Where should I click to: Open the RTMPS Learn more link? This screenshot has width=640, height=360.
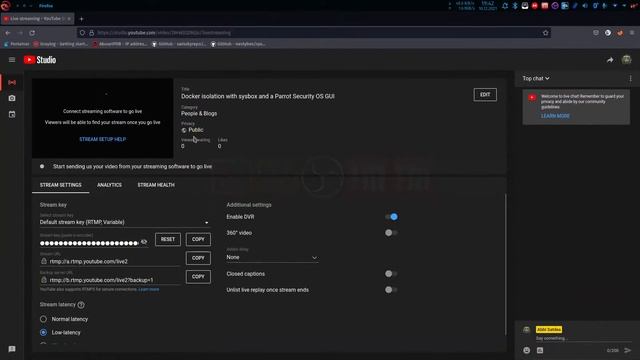point(149,289)
